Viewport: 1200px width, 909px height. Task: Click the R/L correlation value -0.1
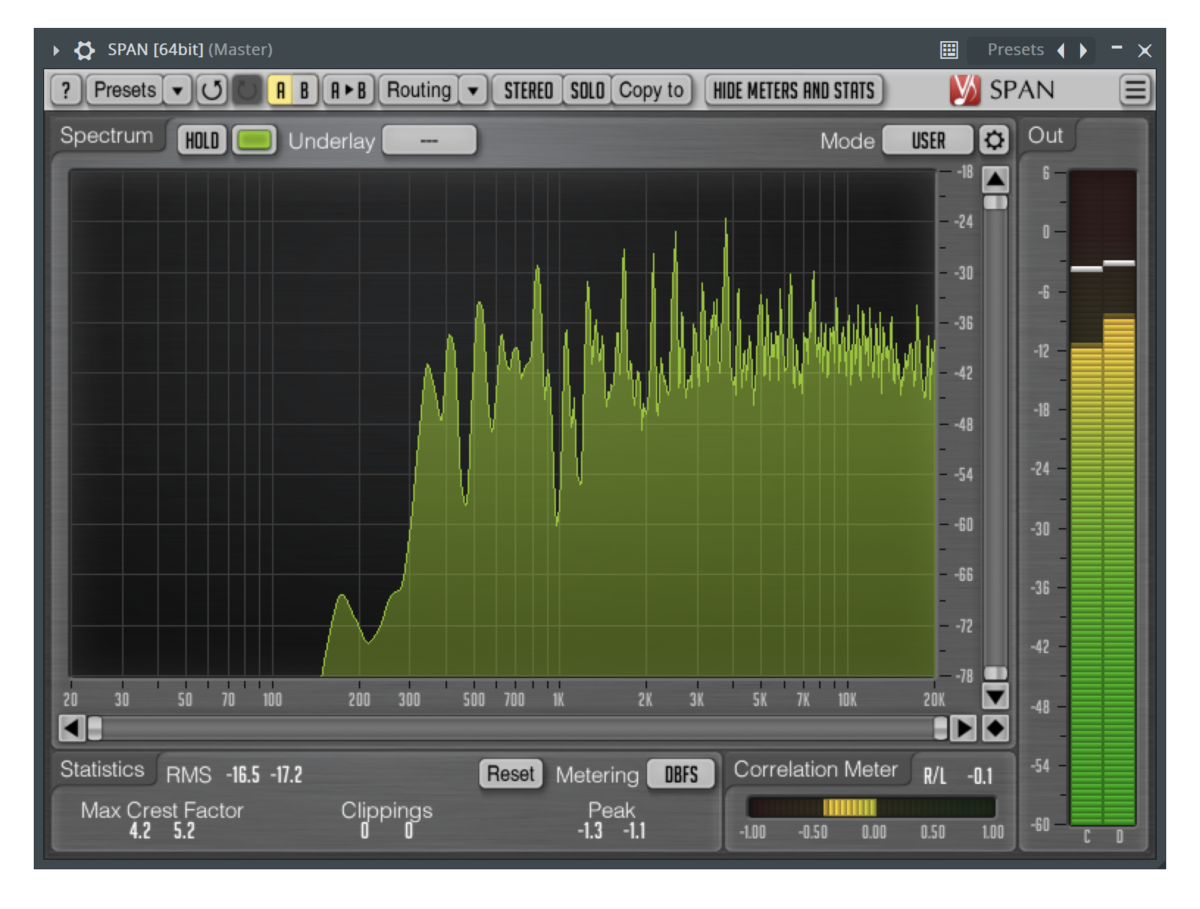pyautogui.click(x=980, y=776)
